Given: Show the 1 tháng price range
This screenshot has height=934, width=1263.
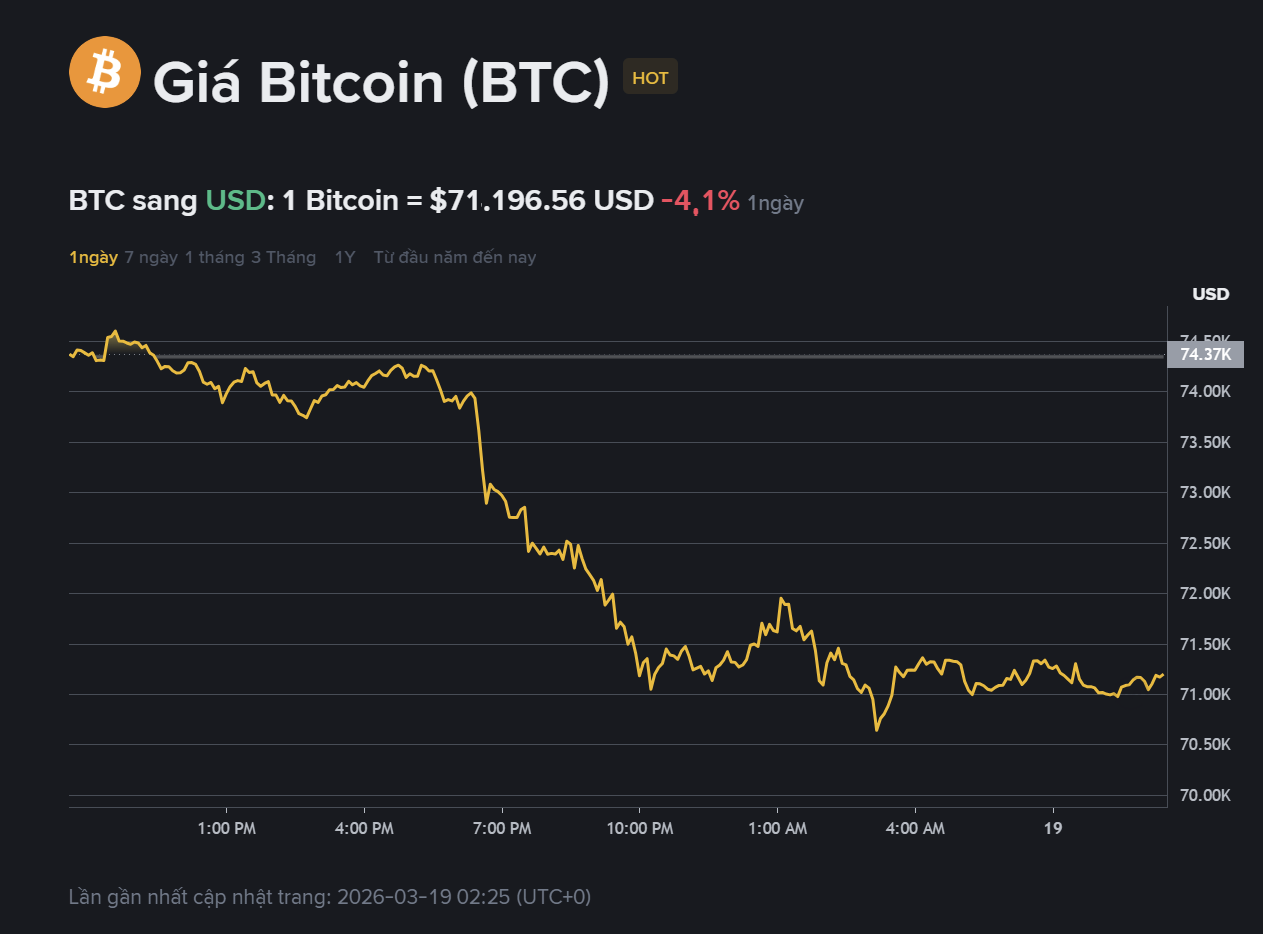Looking at the screenshot, I should (x=214, y=257).
